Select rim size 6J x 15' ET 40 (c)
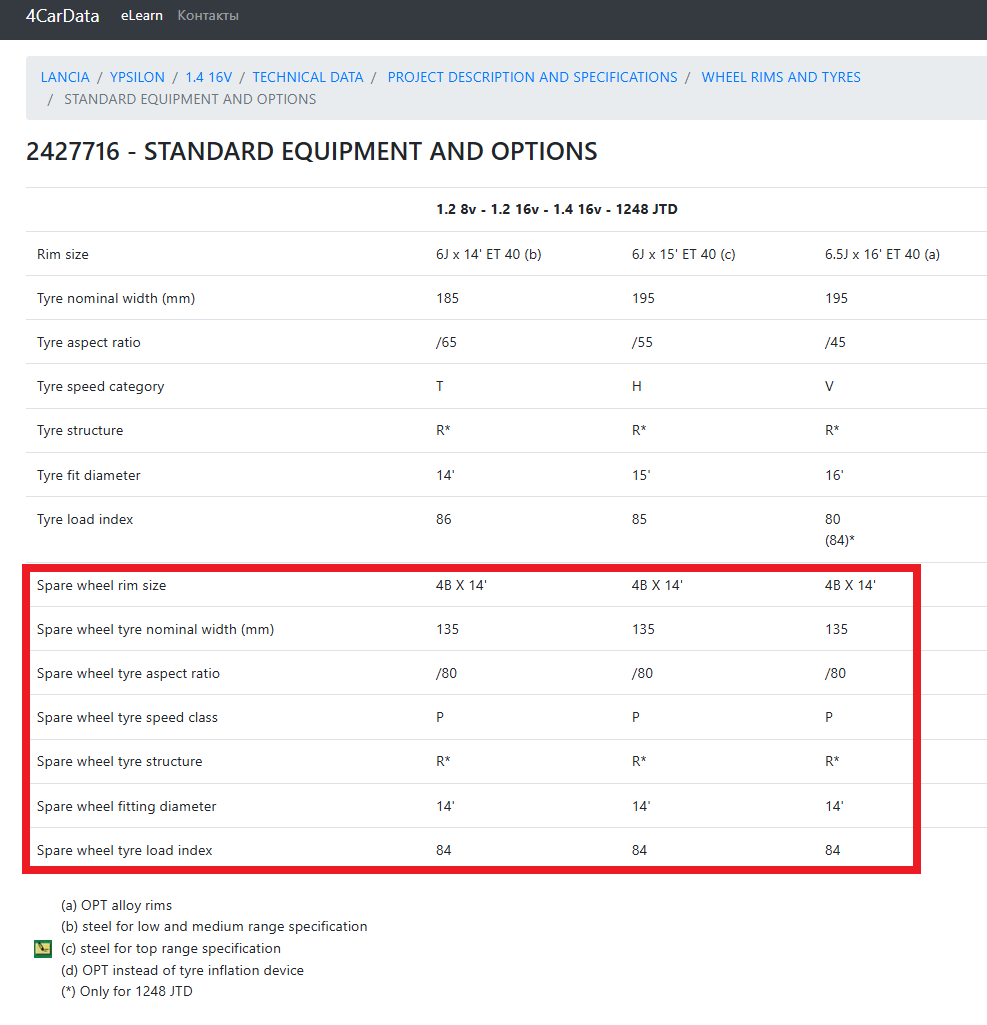The width and height of the screenshot is (987, 1025). [684, 254]
